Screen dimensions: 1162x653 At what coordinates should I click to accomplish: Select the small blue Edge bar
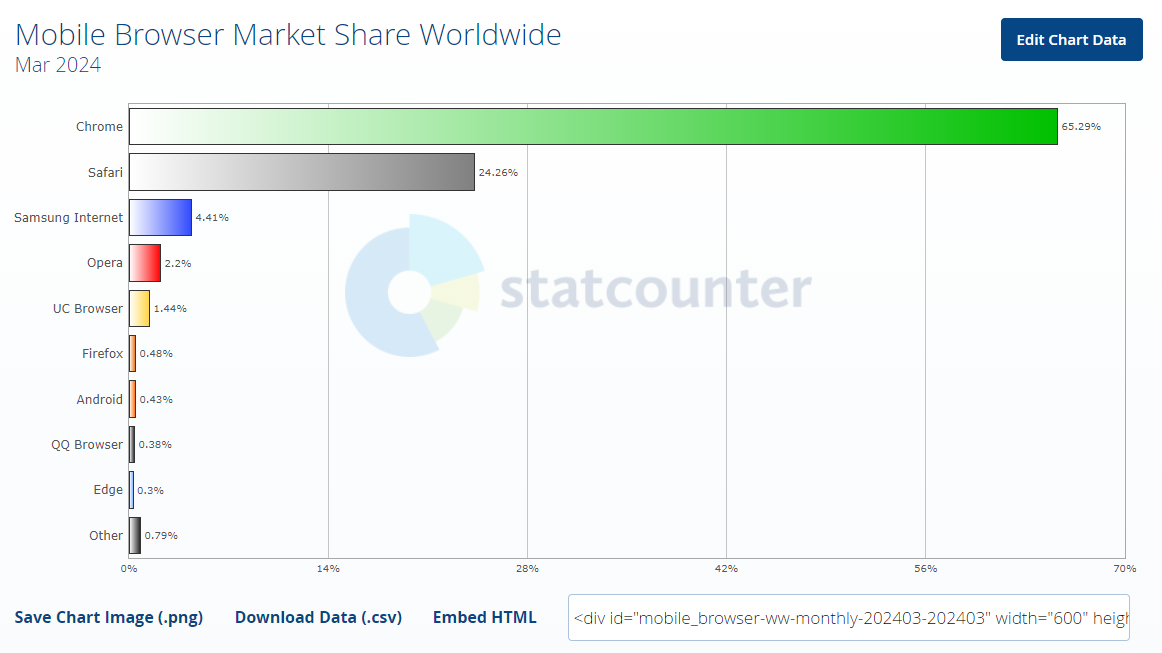tap(131, 490)
